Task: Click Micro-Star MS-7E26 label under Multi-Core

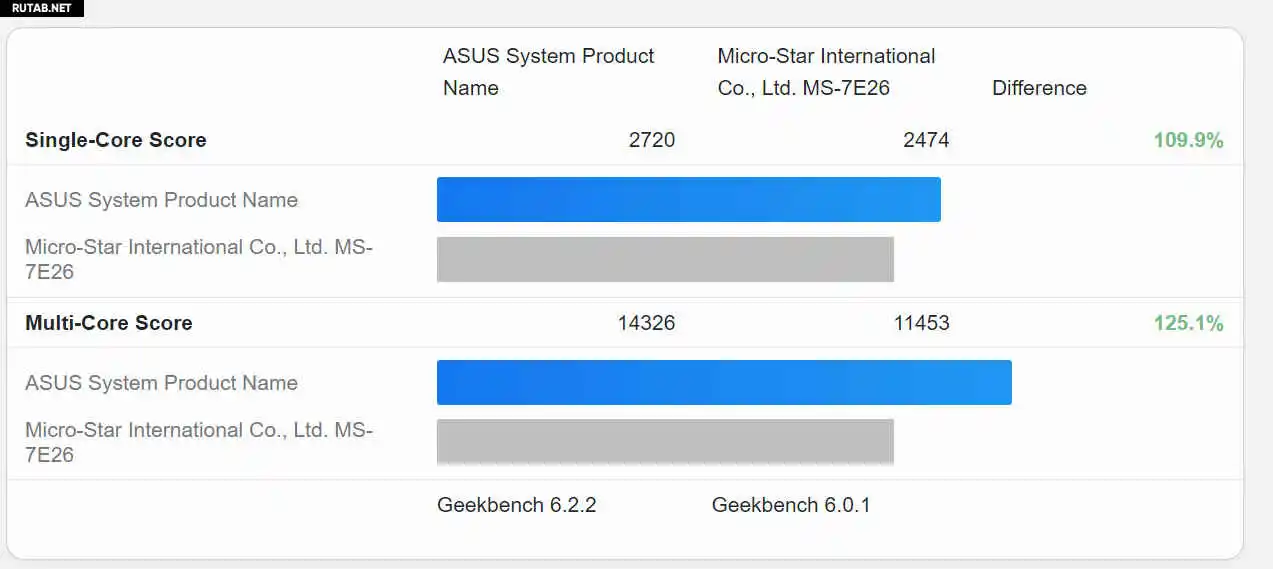Action: click(x=198, y=442)
